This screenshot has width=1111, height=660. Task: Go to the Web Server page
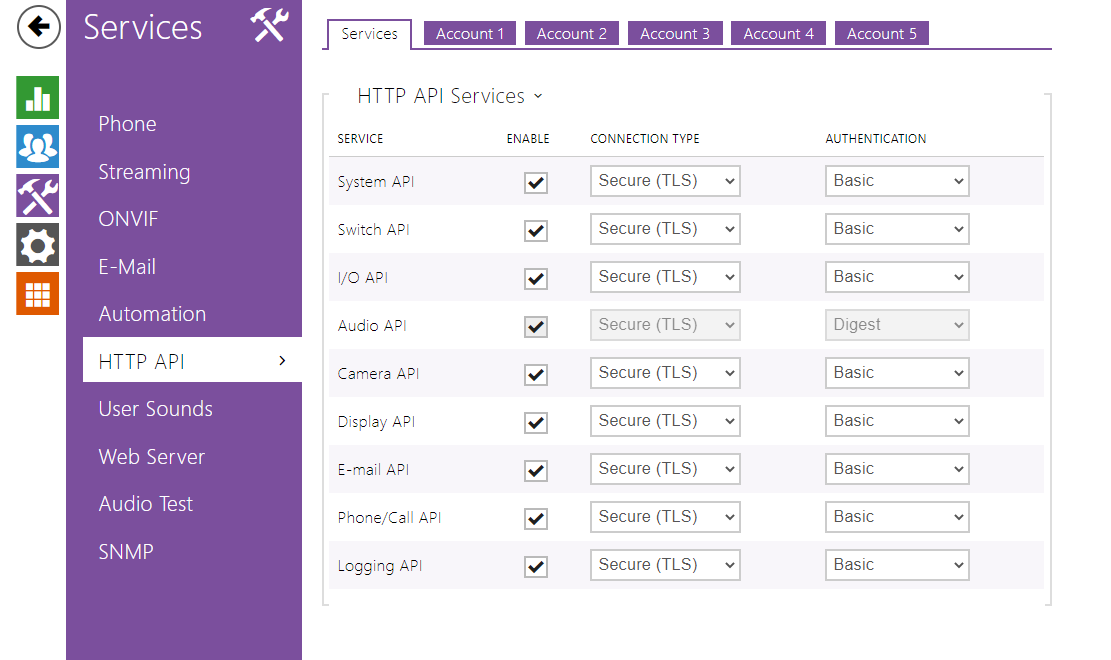[x=151, y=457]
